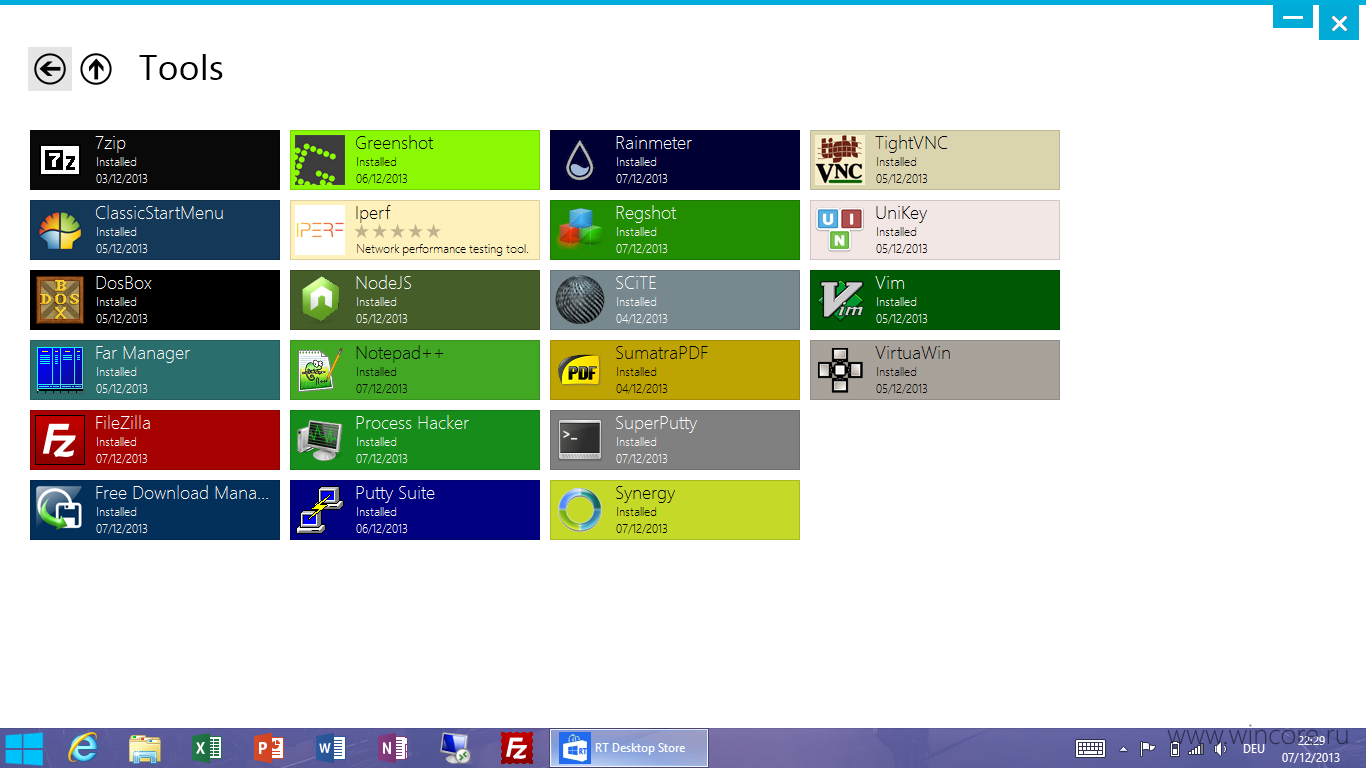1366x768 pixels.
Task: Open the Rainmeter droplet icon
Action: point(580,160)
